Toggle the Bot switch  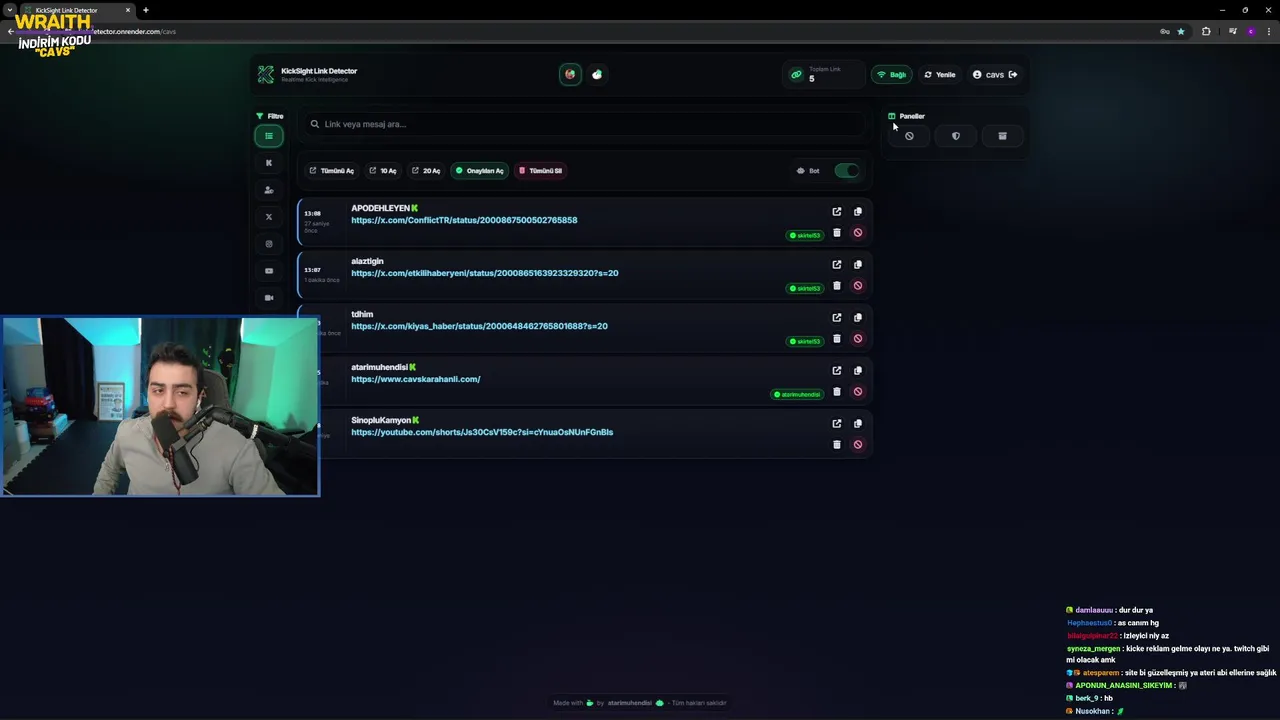[847, 171]
